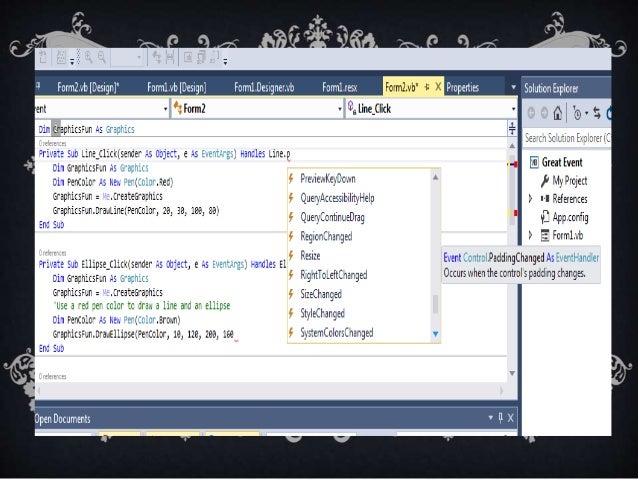
Task: Click the lightning icon beside PreviewKeyDown
Action: tap(292, 177)
